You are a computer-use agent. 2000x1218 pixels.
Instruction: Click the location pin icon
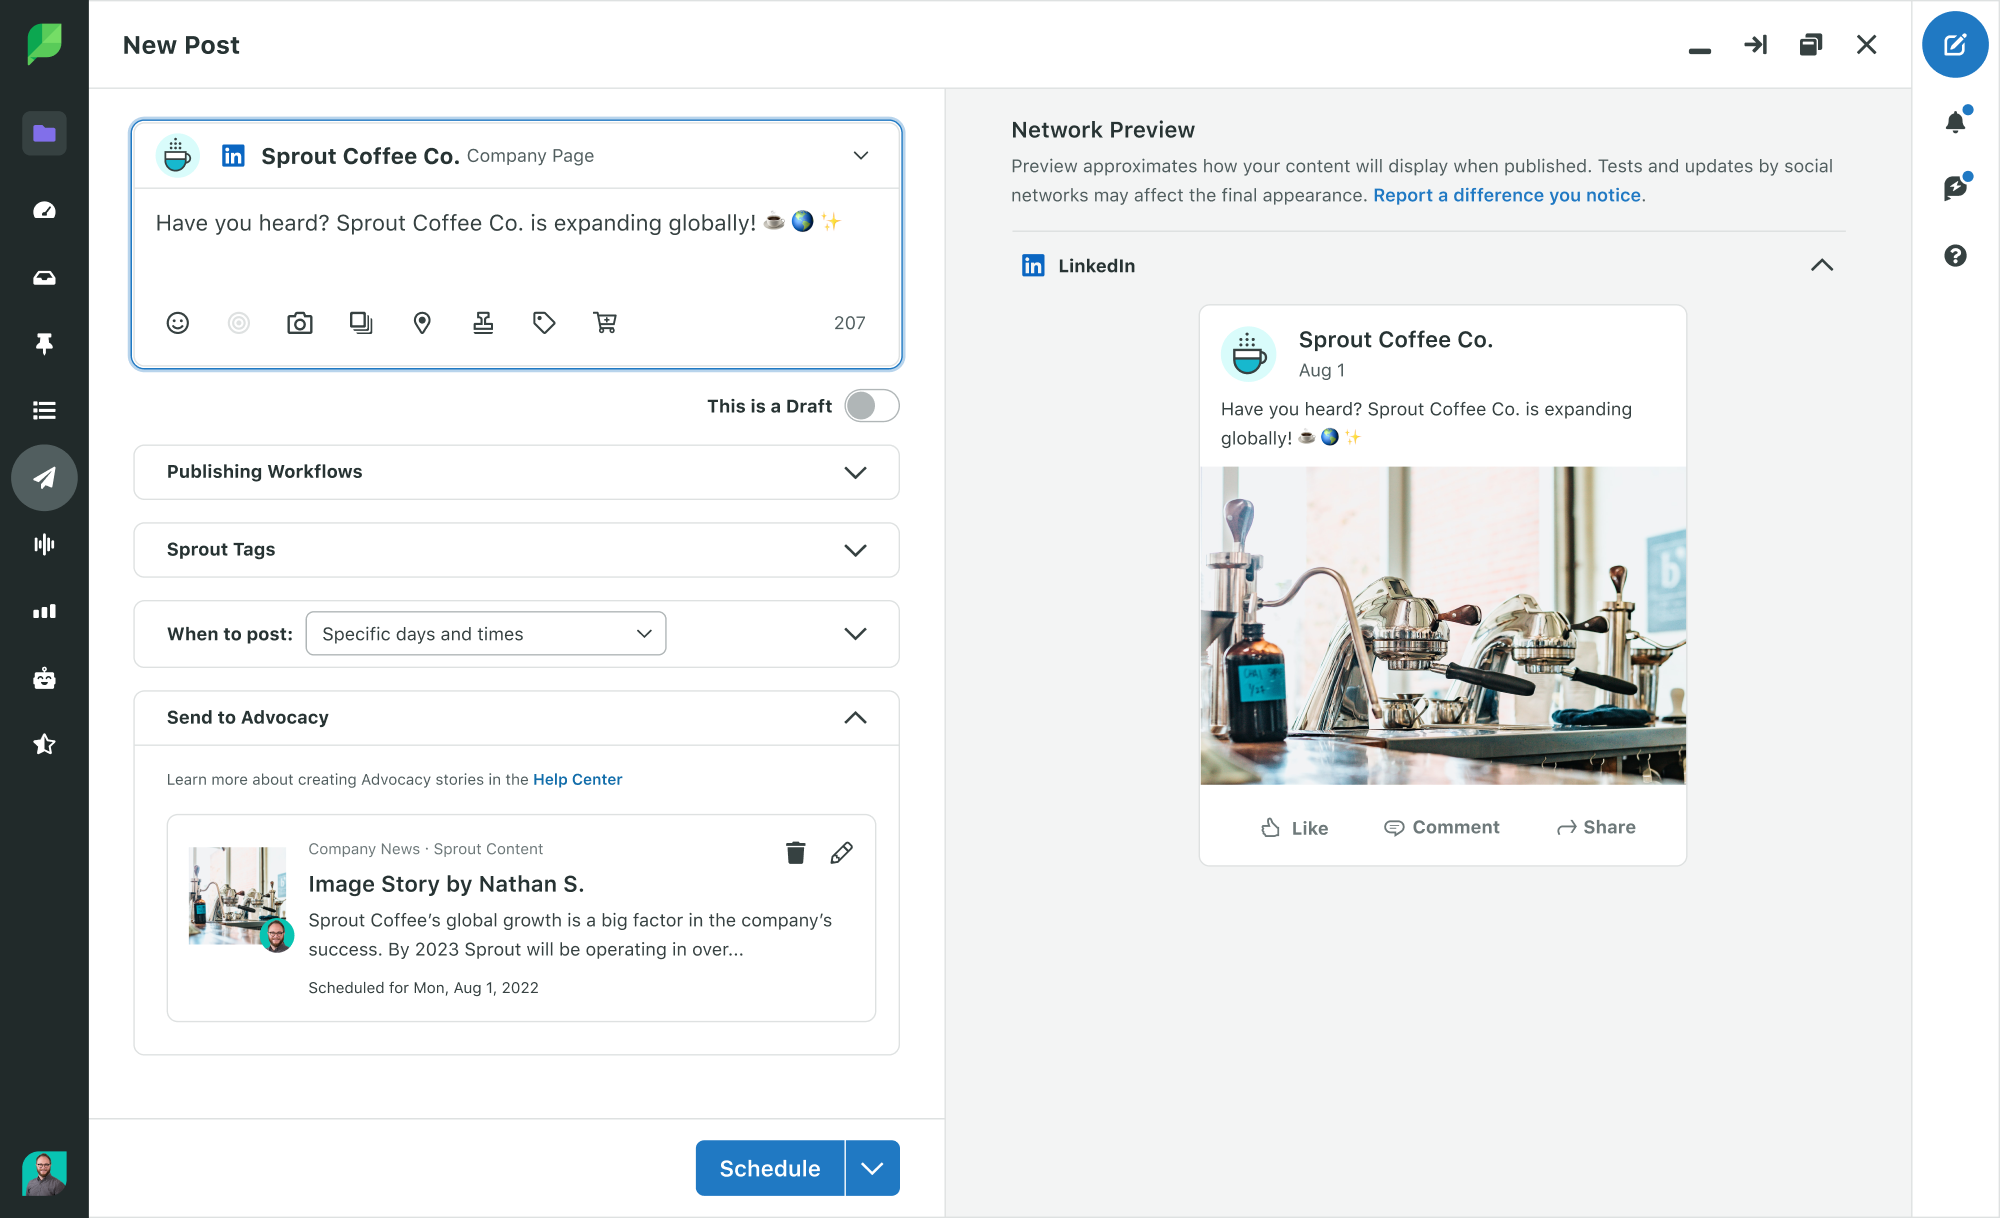pos(421,321)
